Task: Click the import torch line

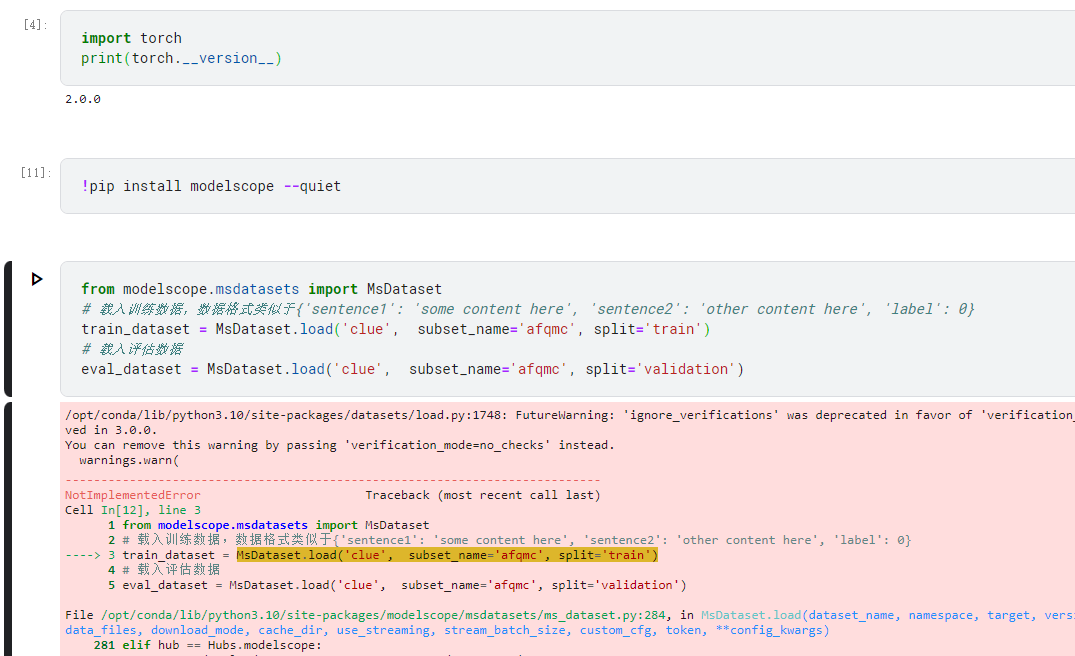Action: (x=132, y=38)
